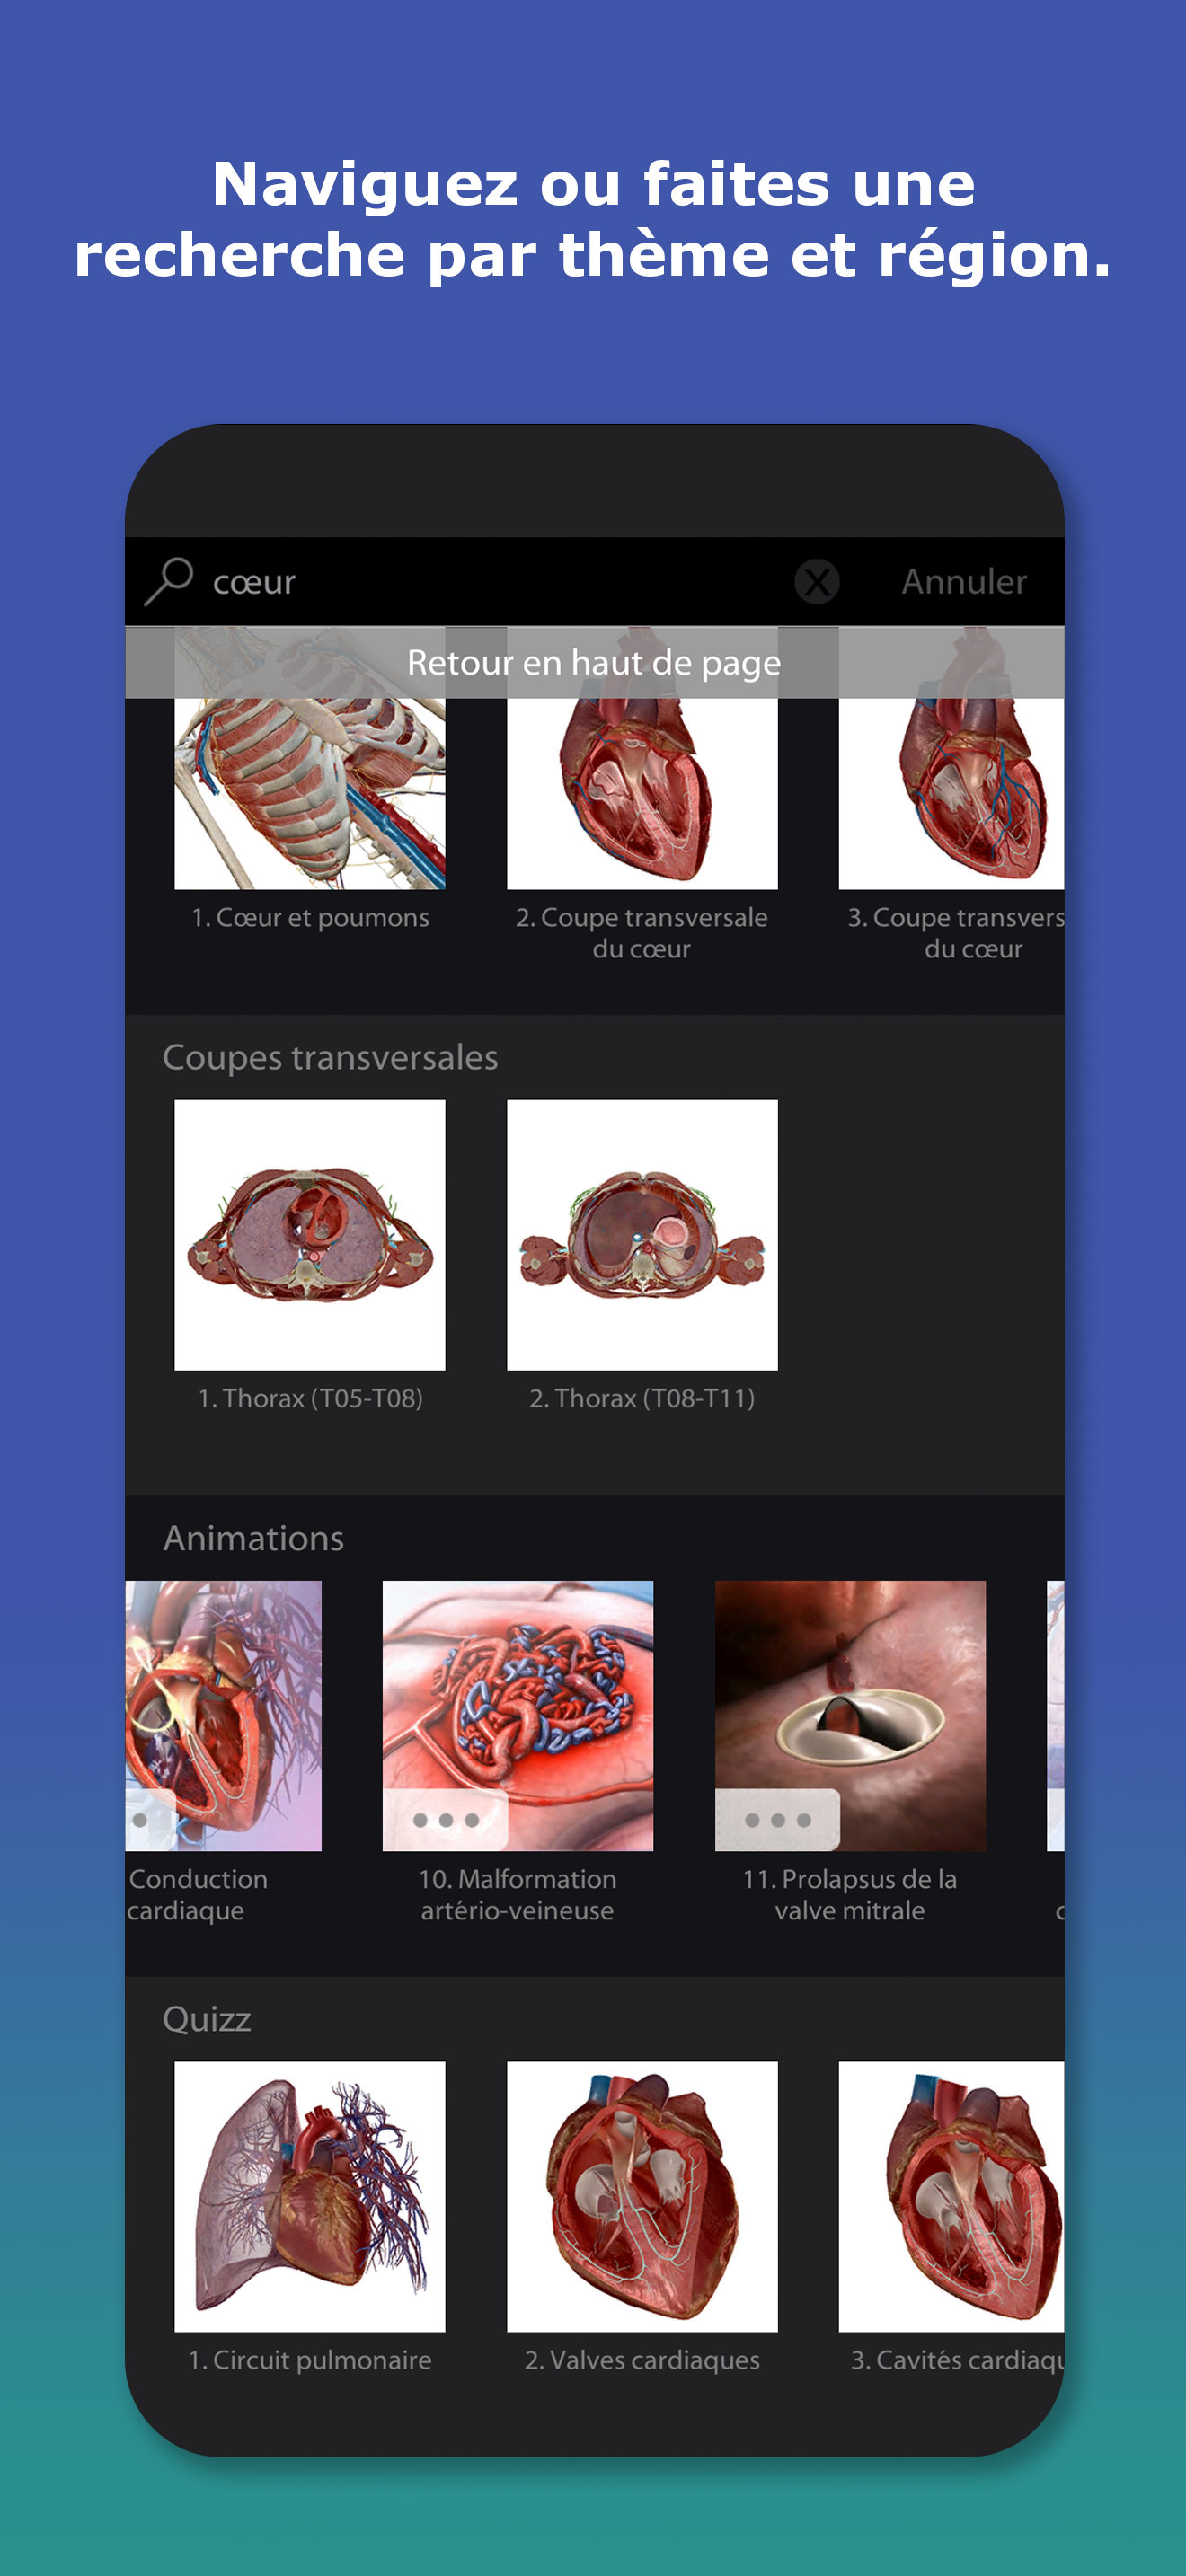Image resolution: width=1186 pixels, height=2576 pixels.
Task: Open three-dots menu on Prolapsus valve mitrale
Action: click(x=777, y=1820)
